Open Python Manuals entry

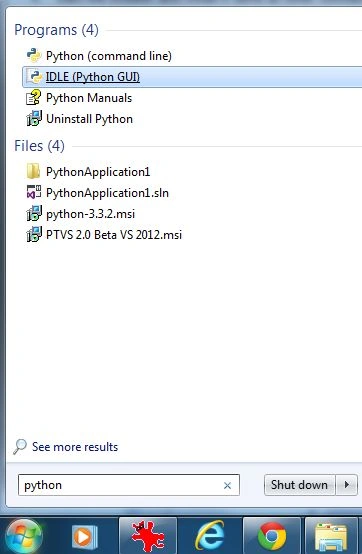tap(89, 98)
